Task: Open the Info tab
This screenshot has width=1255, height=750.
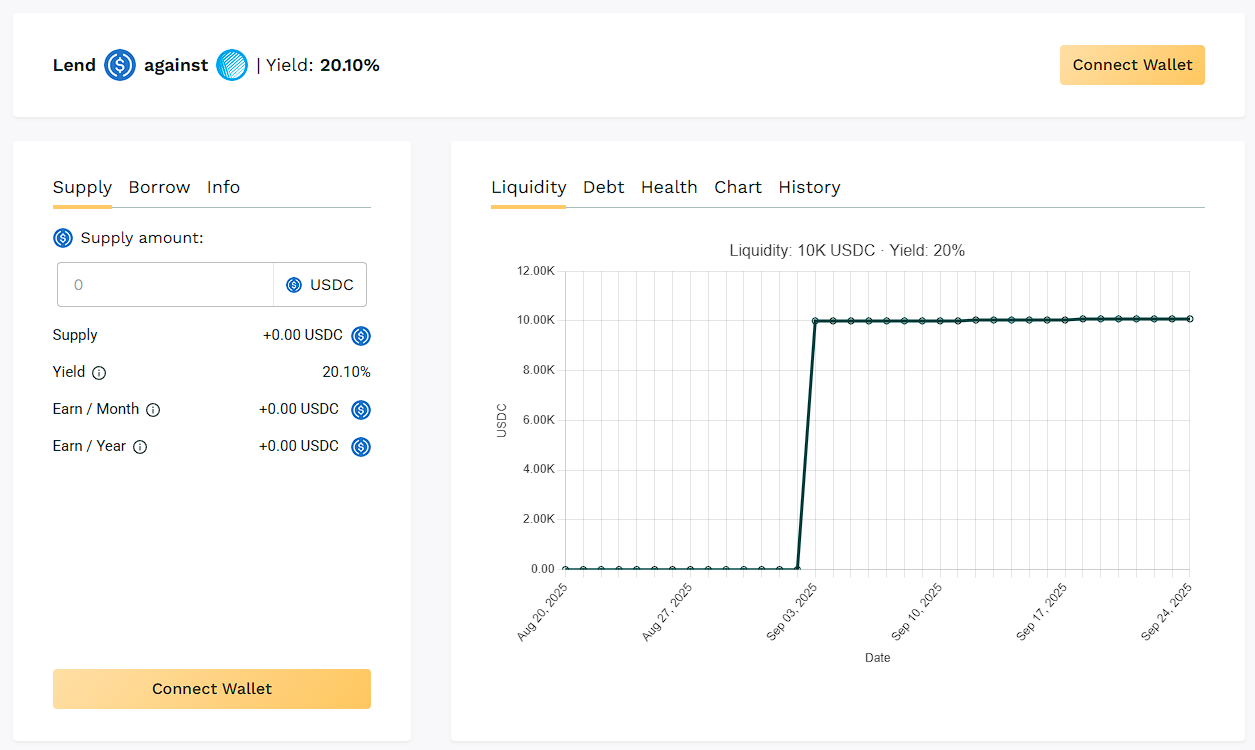Action: click(x=223, y=187)
